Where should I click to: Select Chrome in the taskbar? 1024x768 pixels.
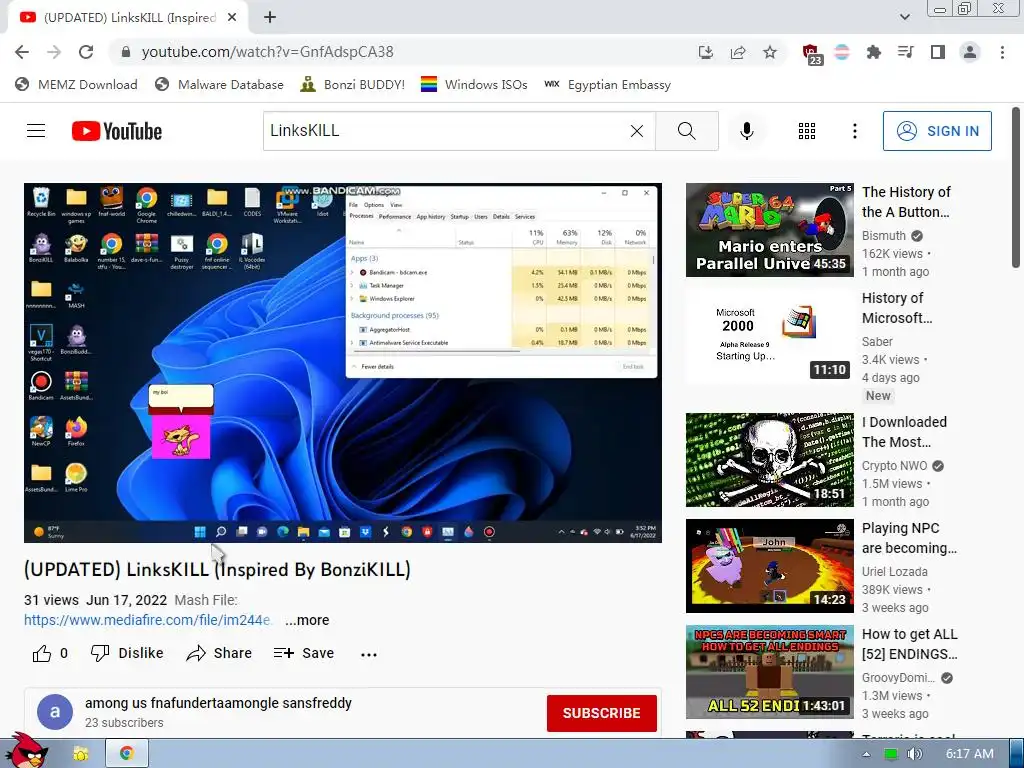[x=127, y=754]
